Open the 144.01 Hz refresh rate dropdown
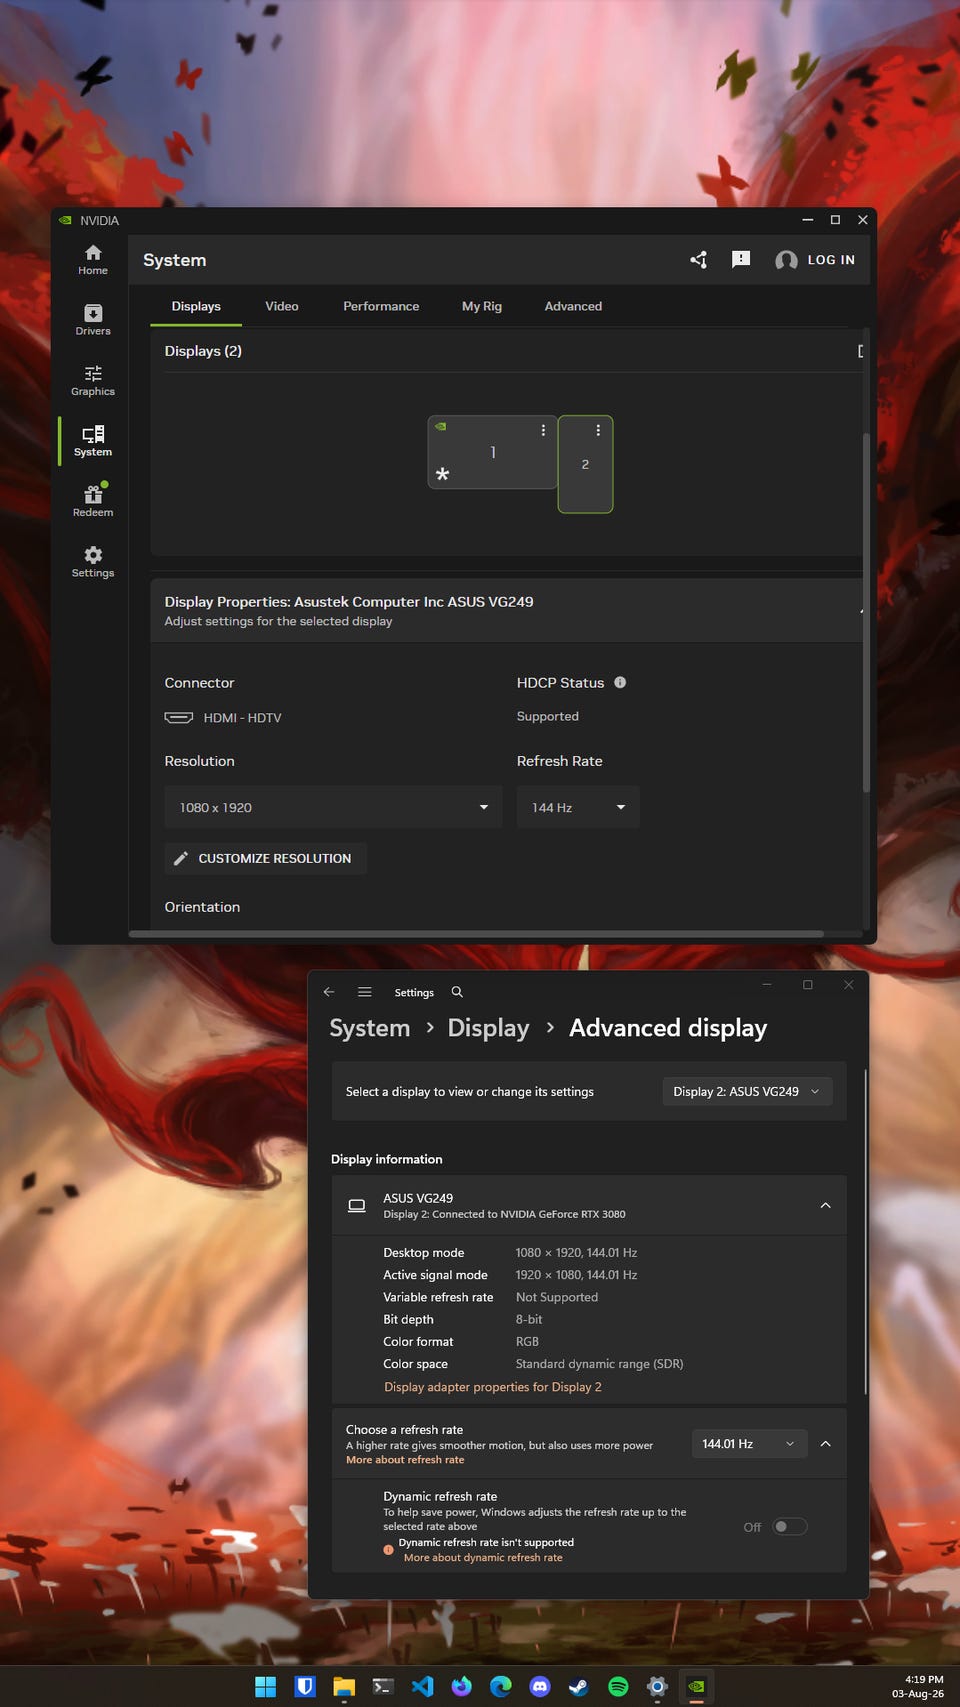Viewport: 960px width, 1707px height. (x=749, y=1444)
